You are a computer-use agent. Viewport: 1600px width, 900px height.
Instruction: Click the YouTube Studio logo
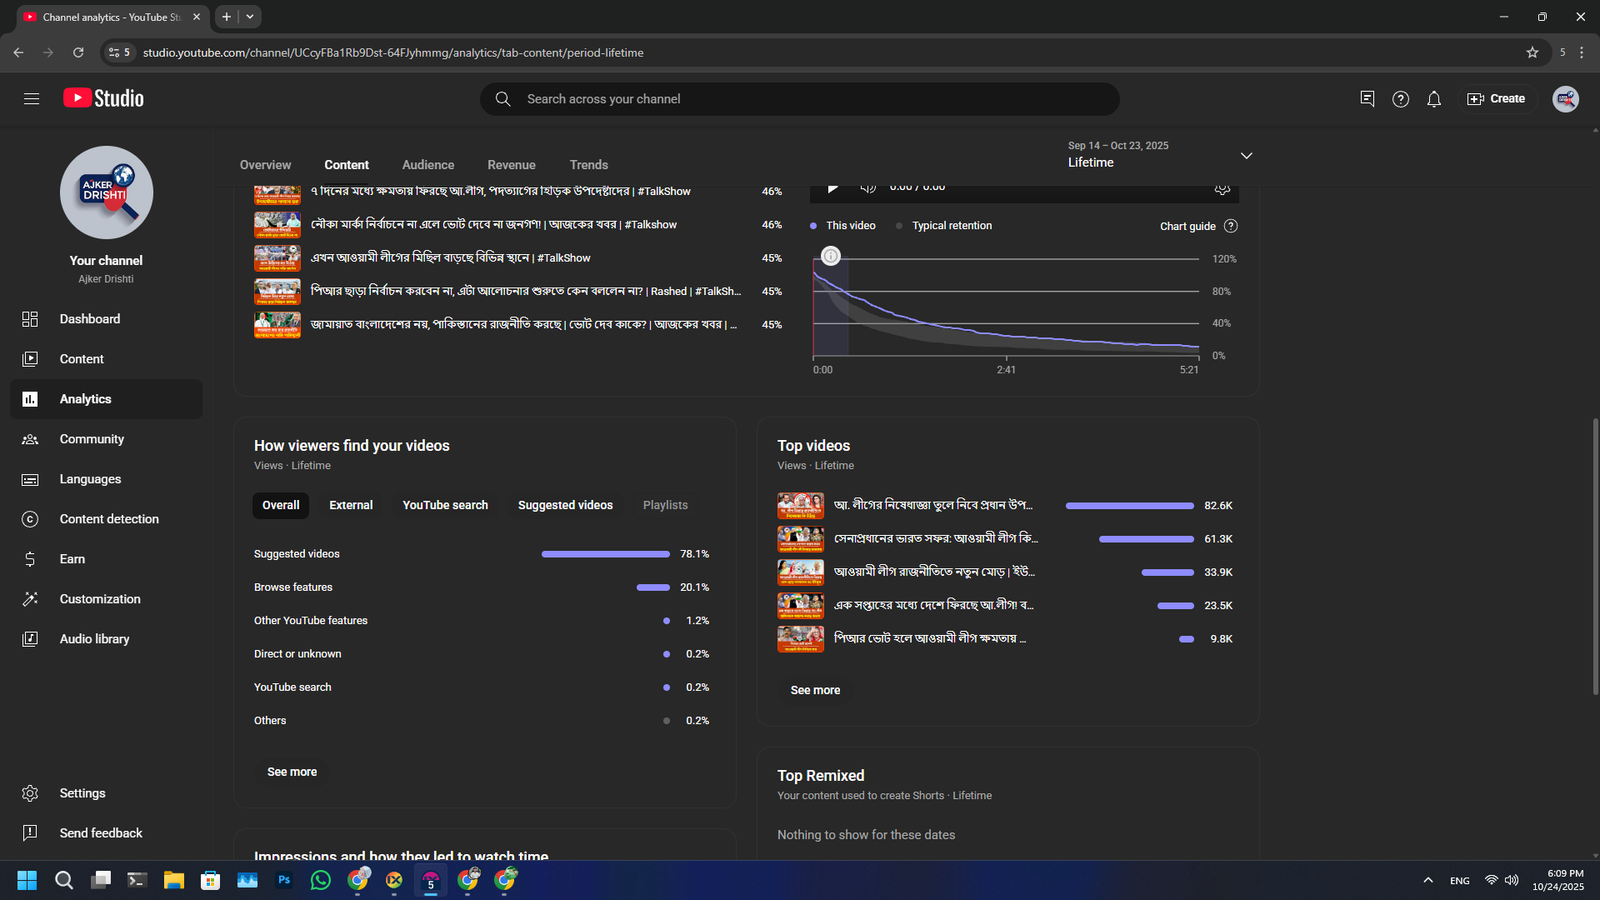coord(104,98)
